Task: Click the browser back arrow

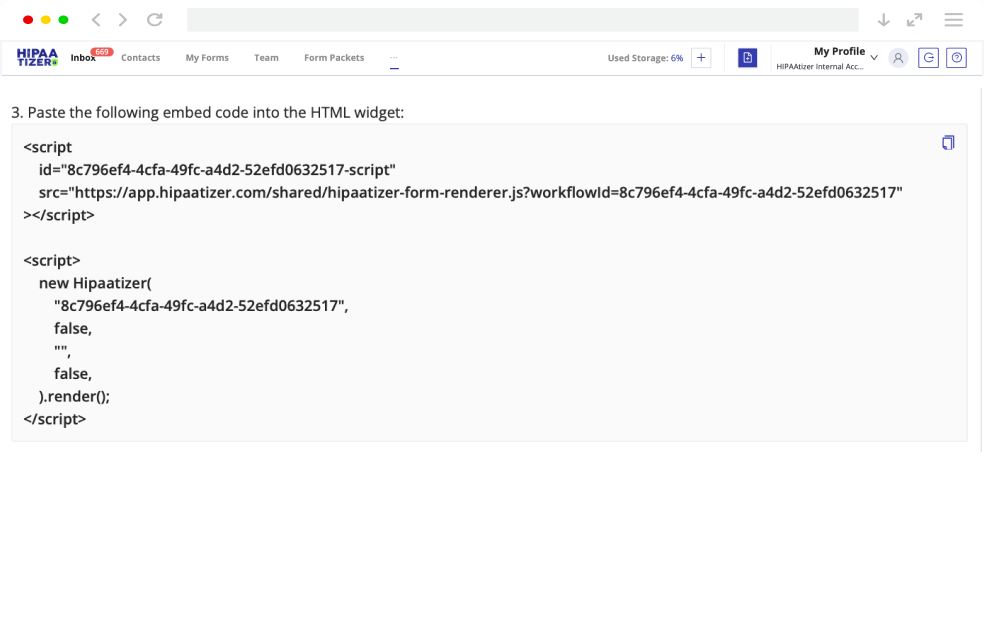Action: click(x=96, y=19)
